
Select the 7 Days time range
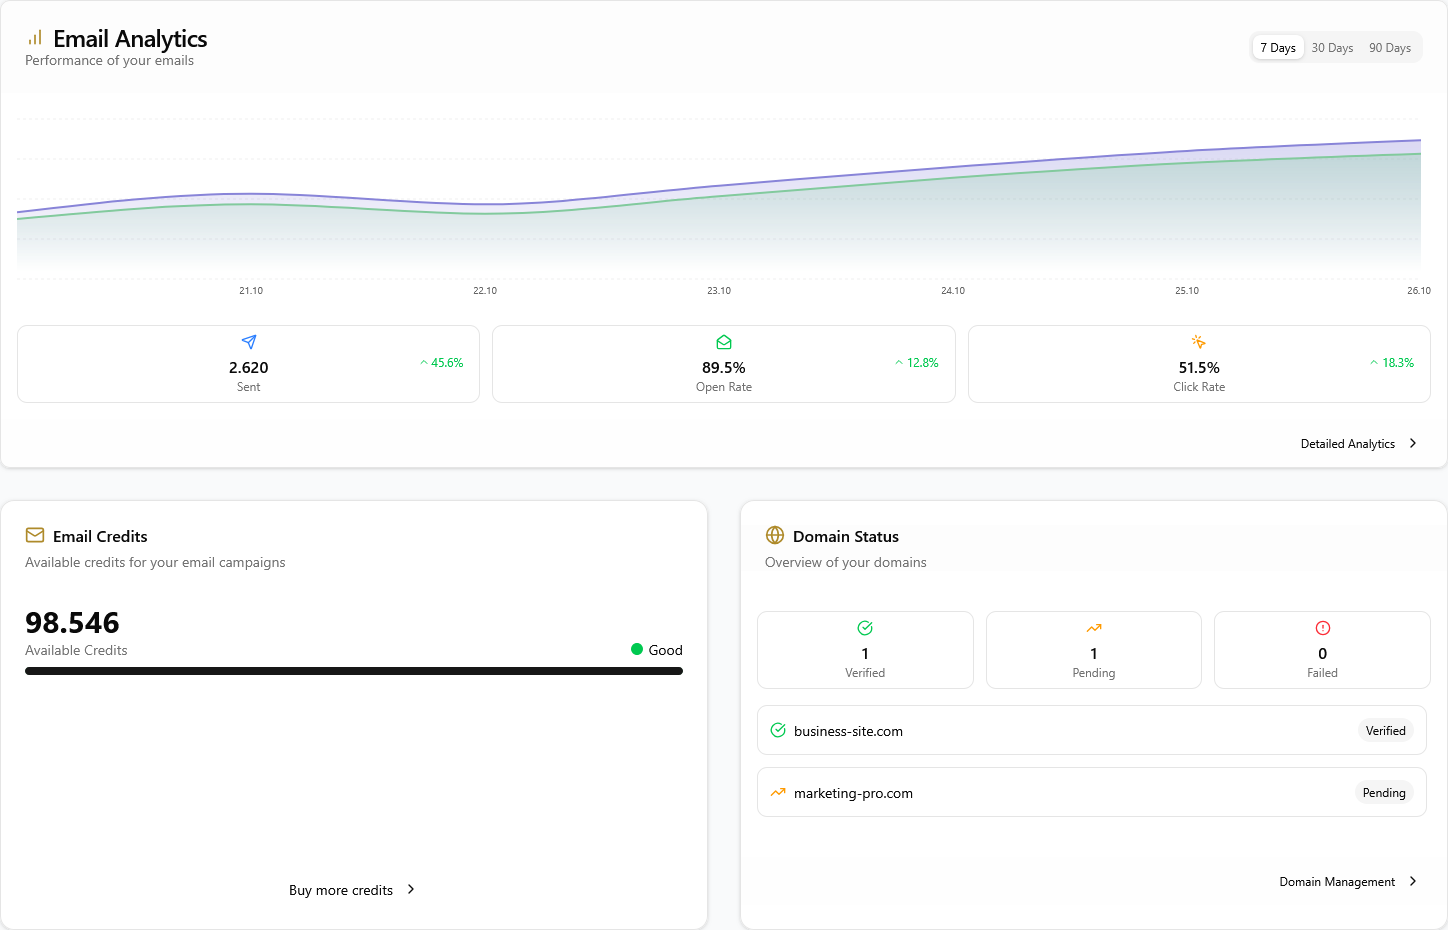point(1277,47)
